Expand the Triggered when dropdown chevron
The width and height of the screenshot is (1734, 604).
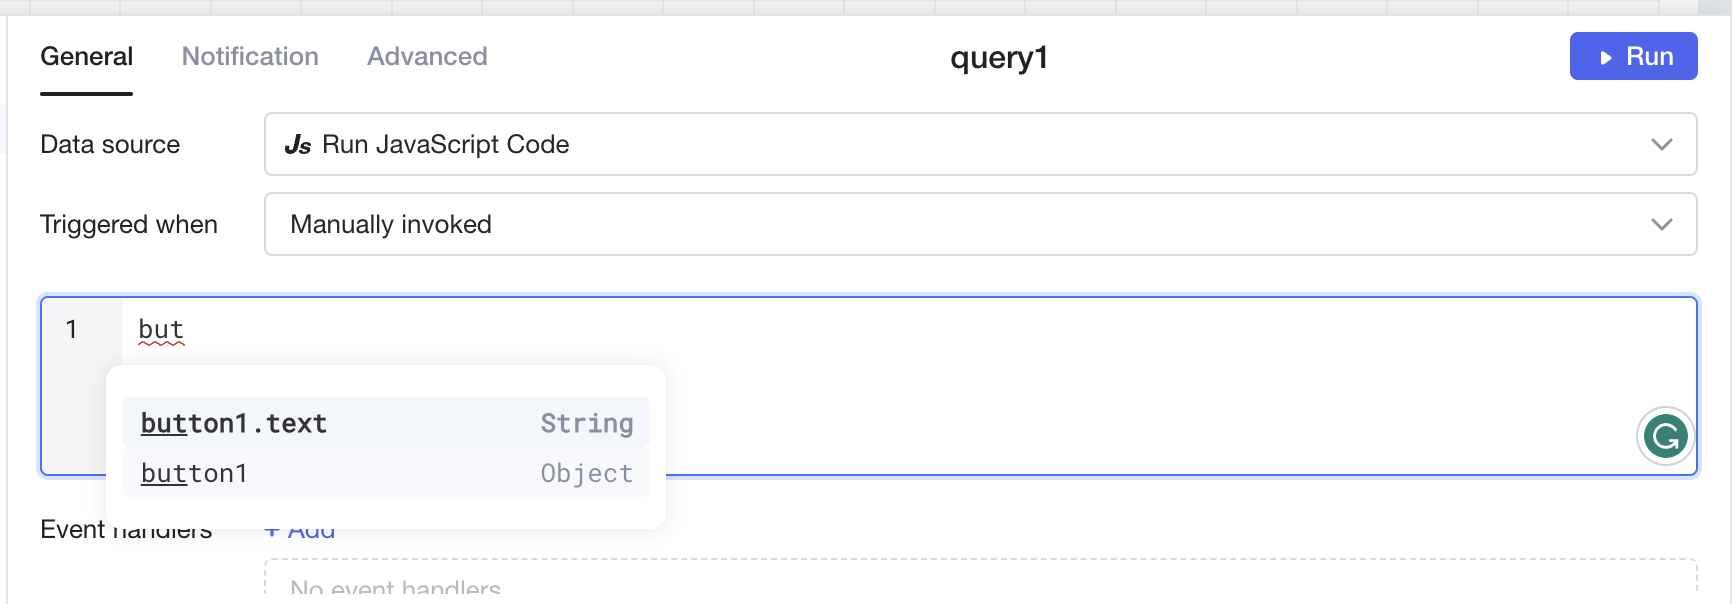pyautogui.click(x=1661, y=224)
